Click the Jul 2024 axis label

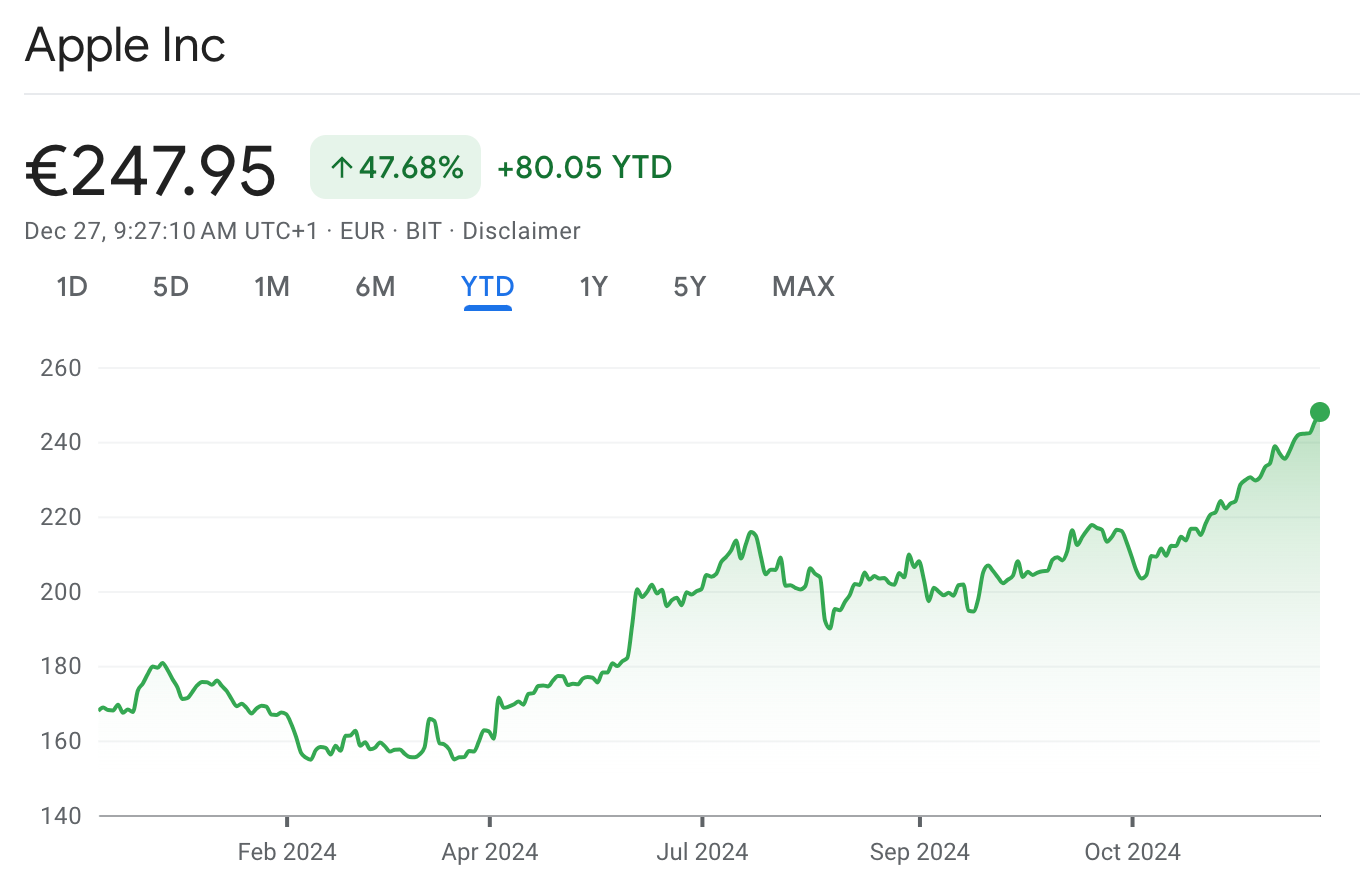[702, 852]
